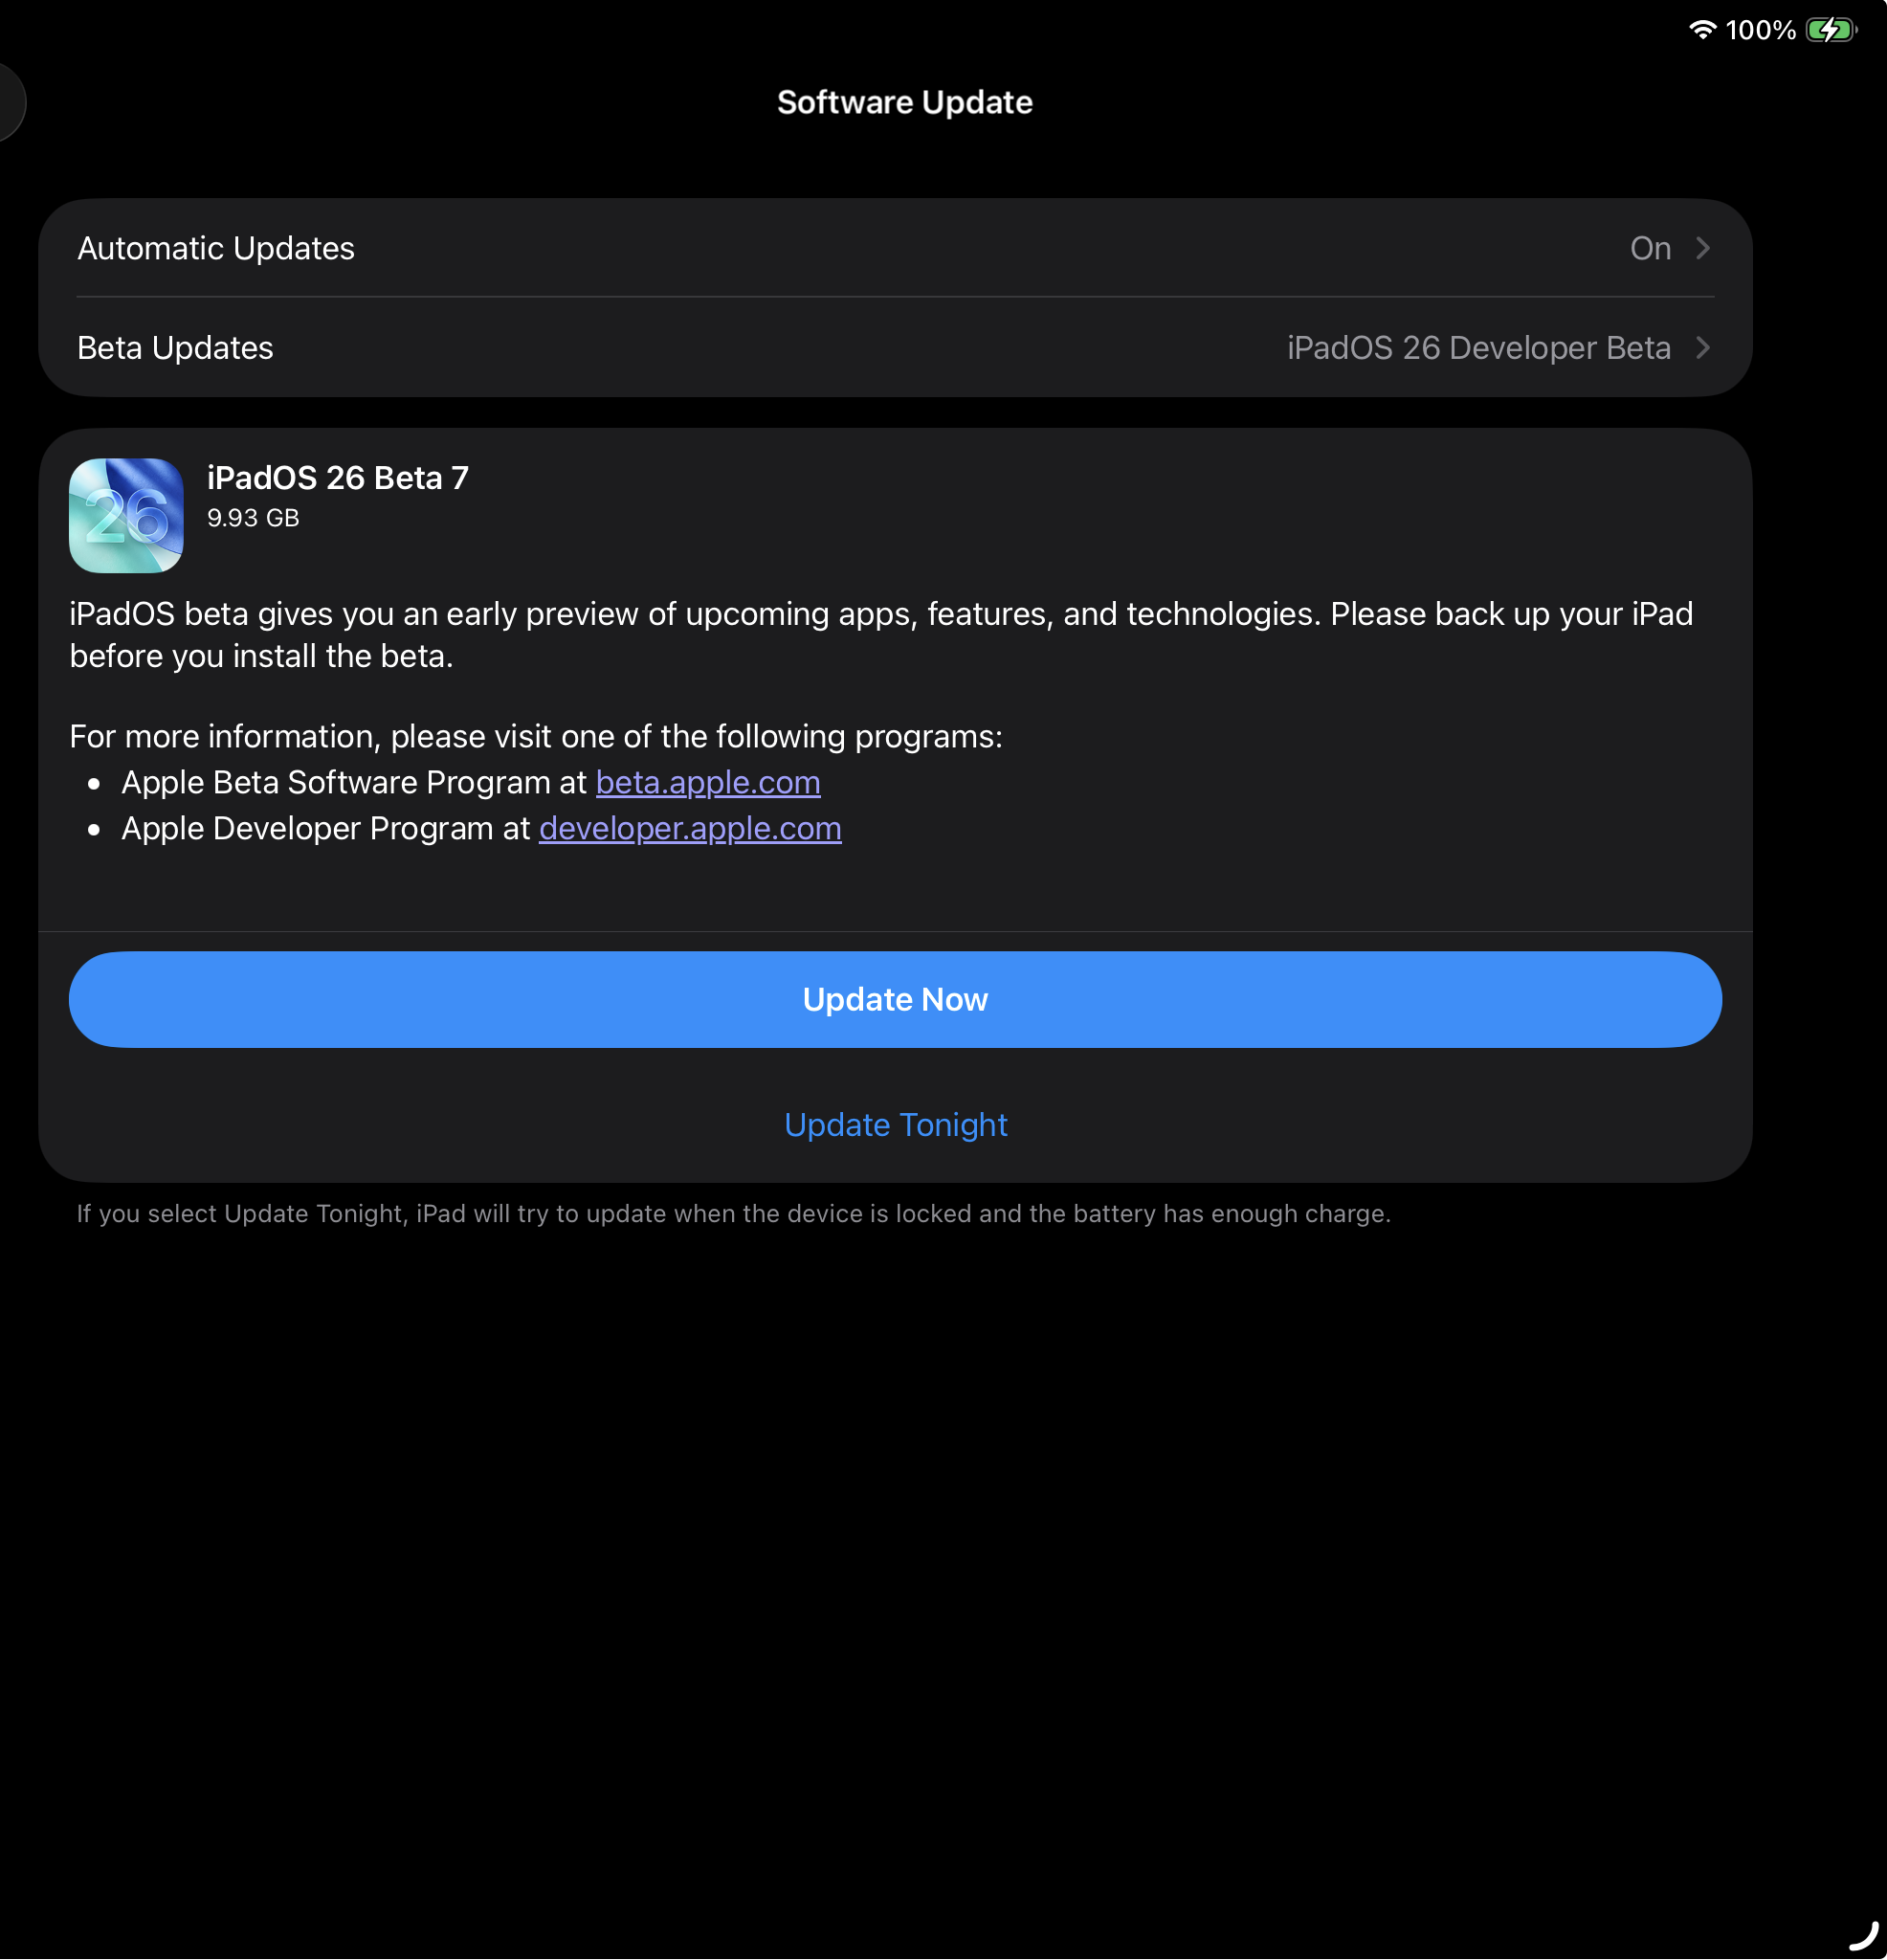Open the developer.apple.com link
The image size is (1887, 1960).
point(690,829)
